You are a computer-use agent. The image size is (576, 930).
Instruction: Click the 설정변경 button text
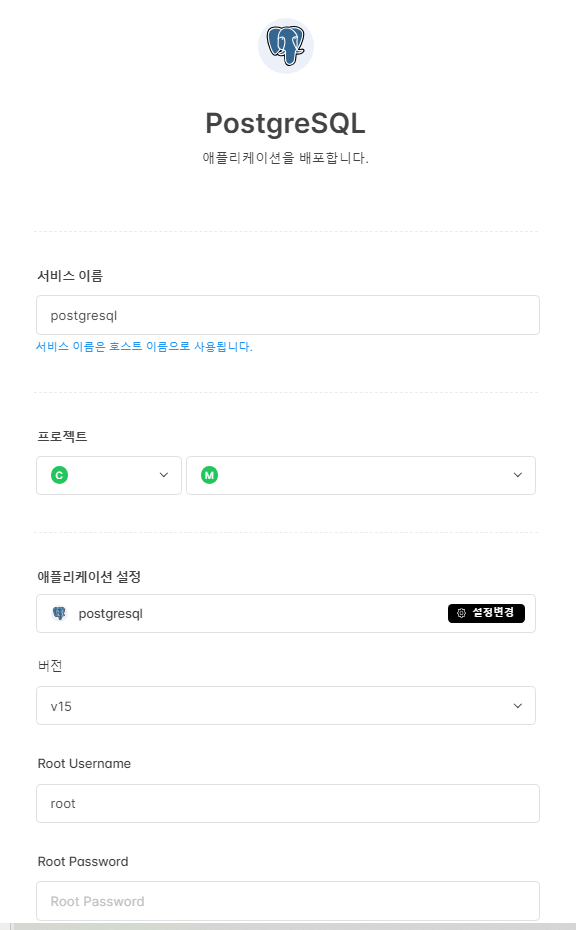[x=493, y=613]
